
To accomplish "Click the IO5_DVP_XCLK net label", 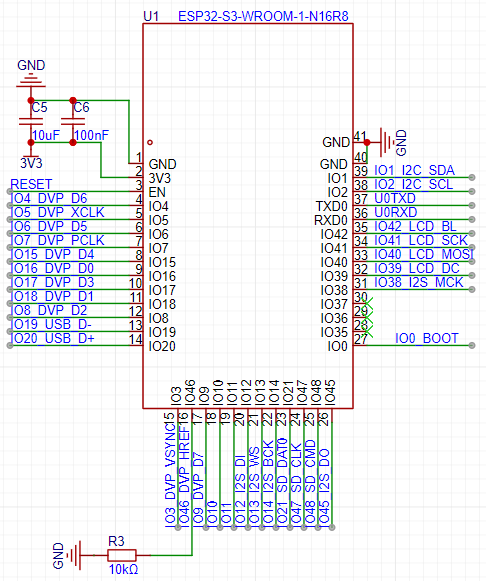I will tap(58, 212).
